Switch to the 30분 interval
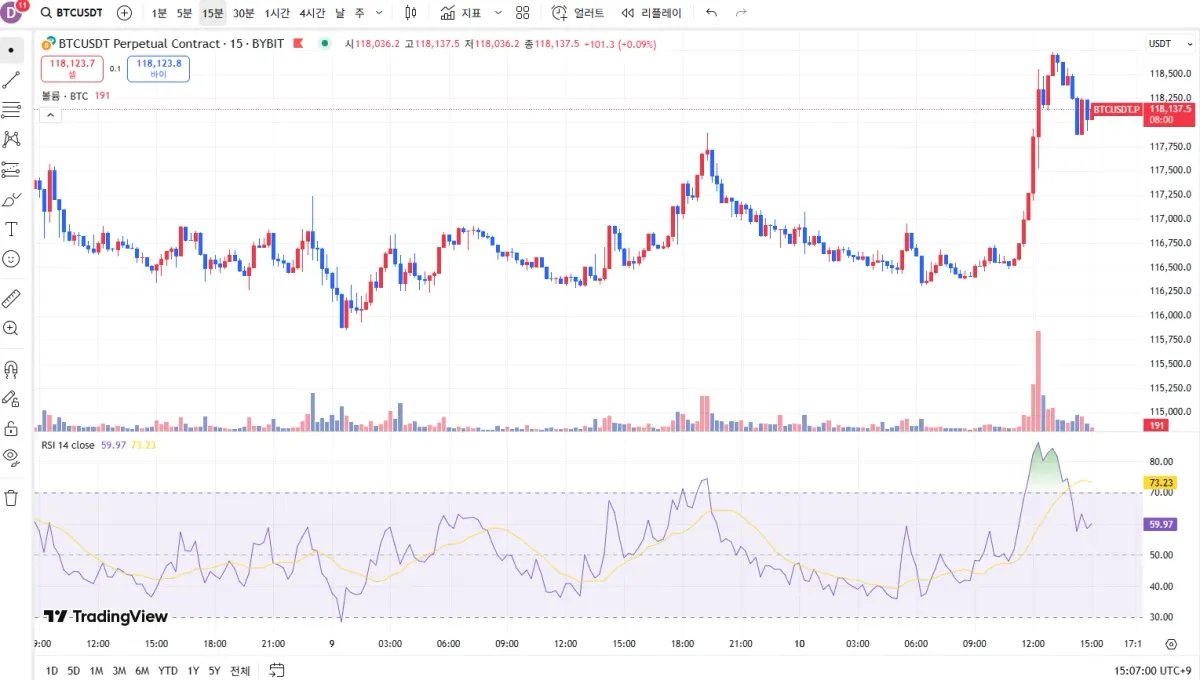Screen dimensions: 1200x680 pyautogui.click(x=244, y=13)
